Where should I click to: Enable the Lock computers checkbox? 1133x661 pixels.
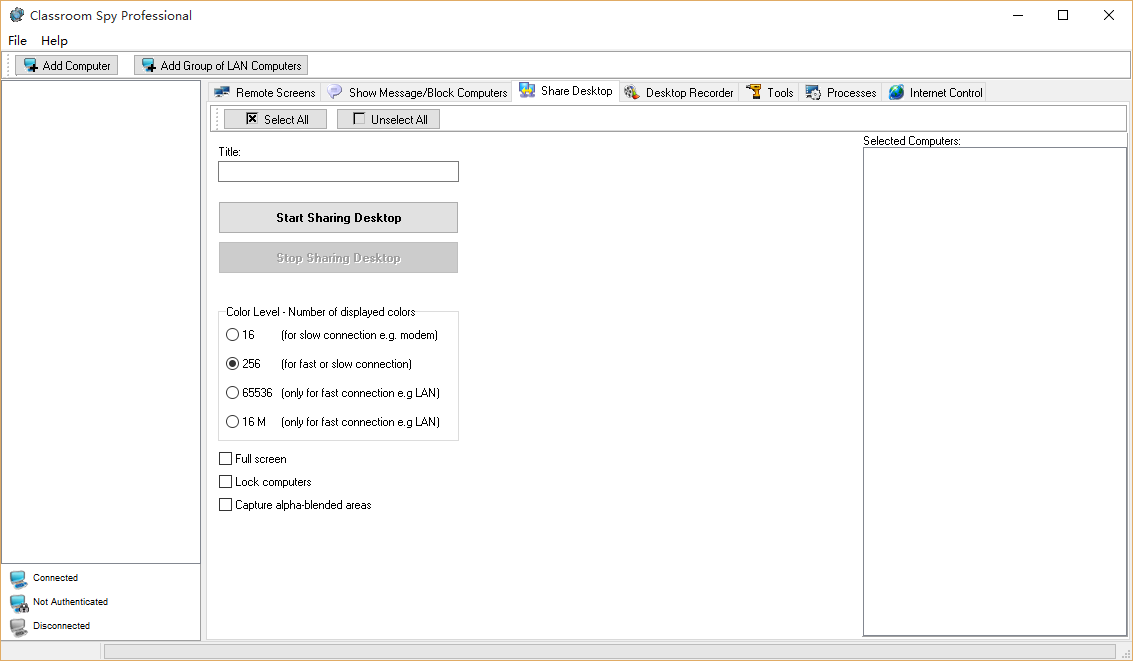point(225,482)
